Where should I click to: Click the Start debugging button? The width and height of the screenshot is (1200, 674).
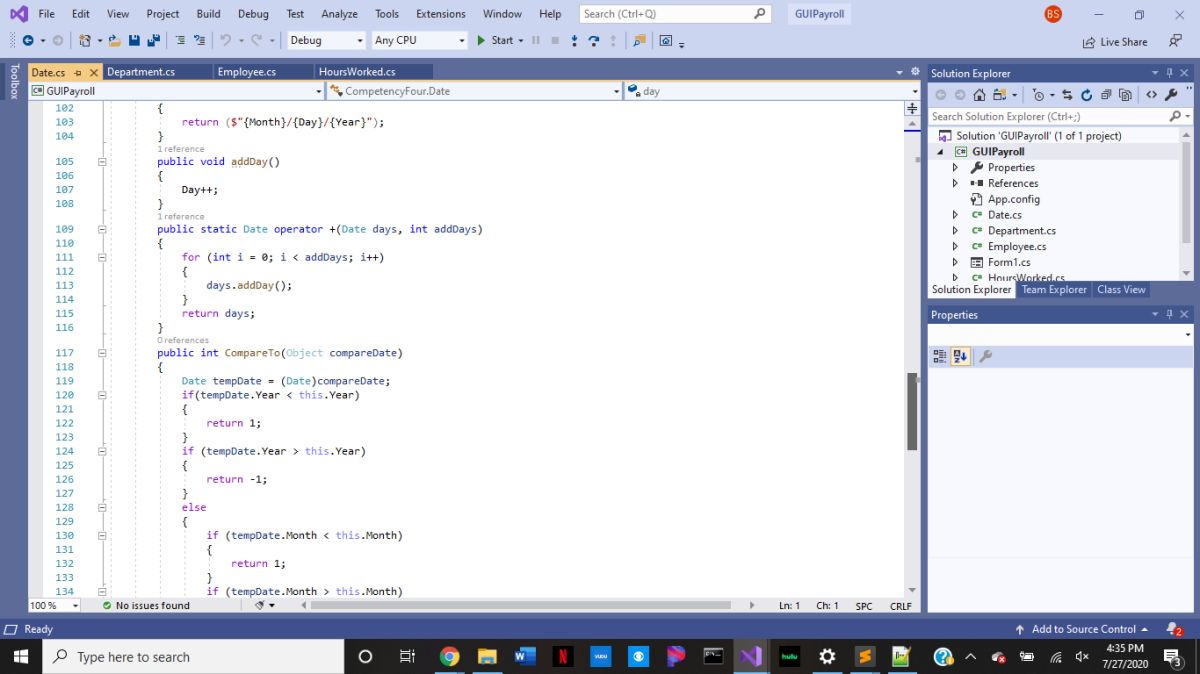point(494,40)
